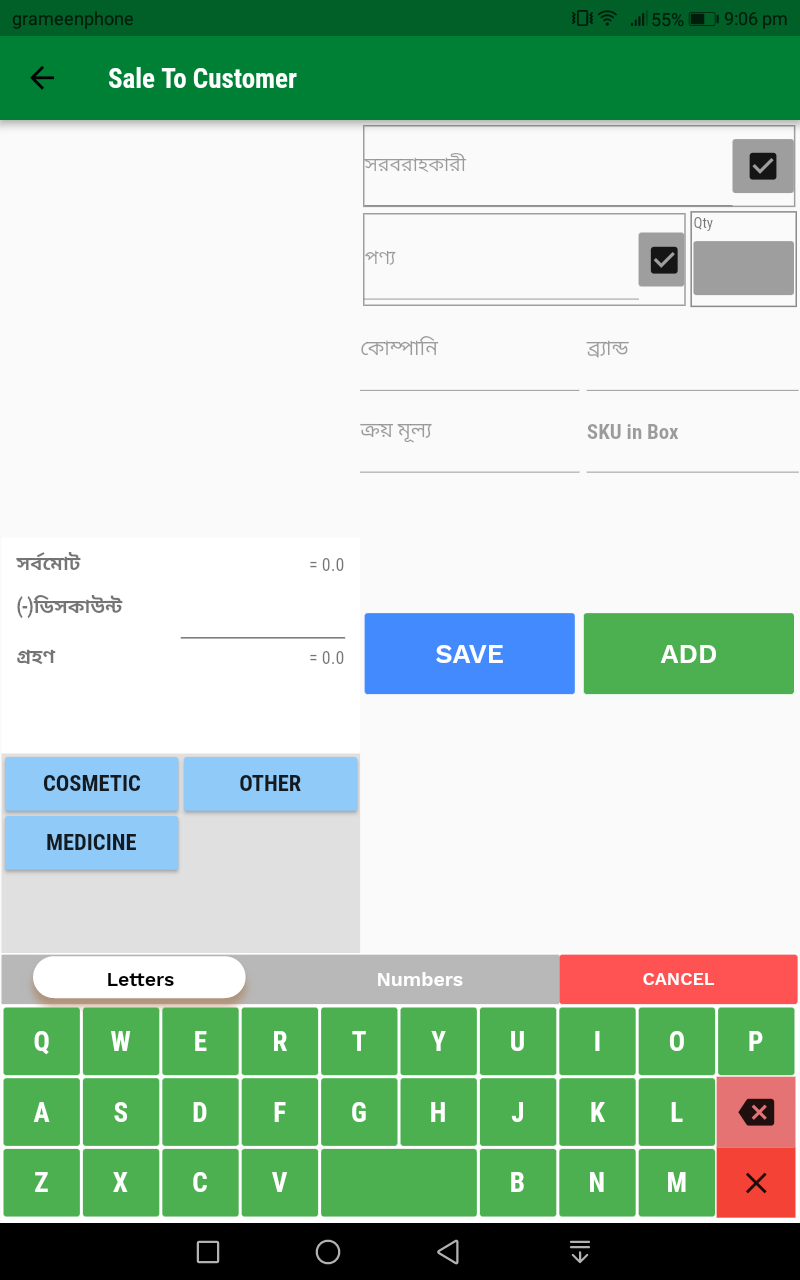This screenshot has height=1280, width=800.
Task: Focus the Qty input field
Action: coord(743,268)
